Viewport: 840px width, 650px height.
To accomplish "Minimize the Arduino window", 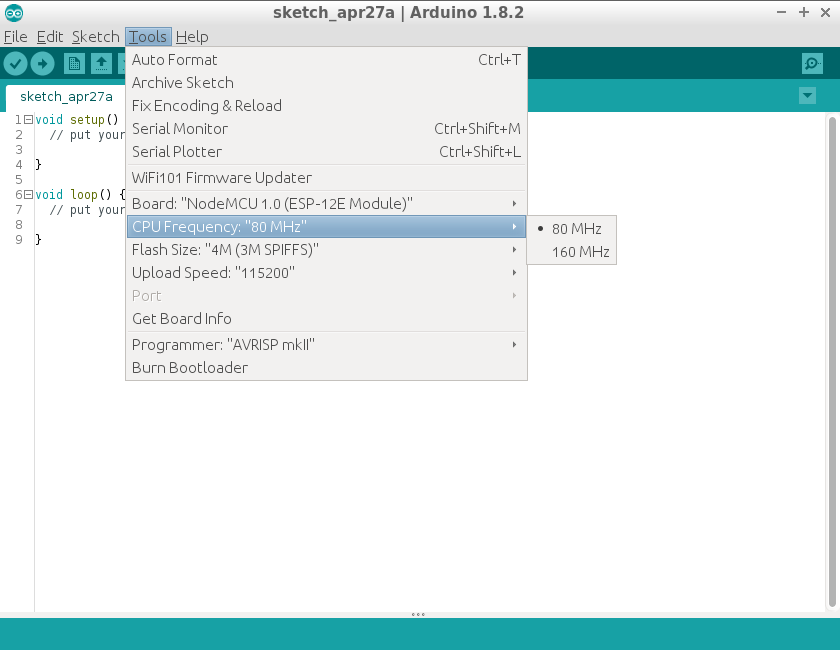I will pyautogui.click(x=782, y=12).
